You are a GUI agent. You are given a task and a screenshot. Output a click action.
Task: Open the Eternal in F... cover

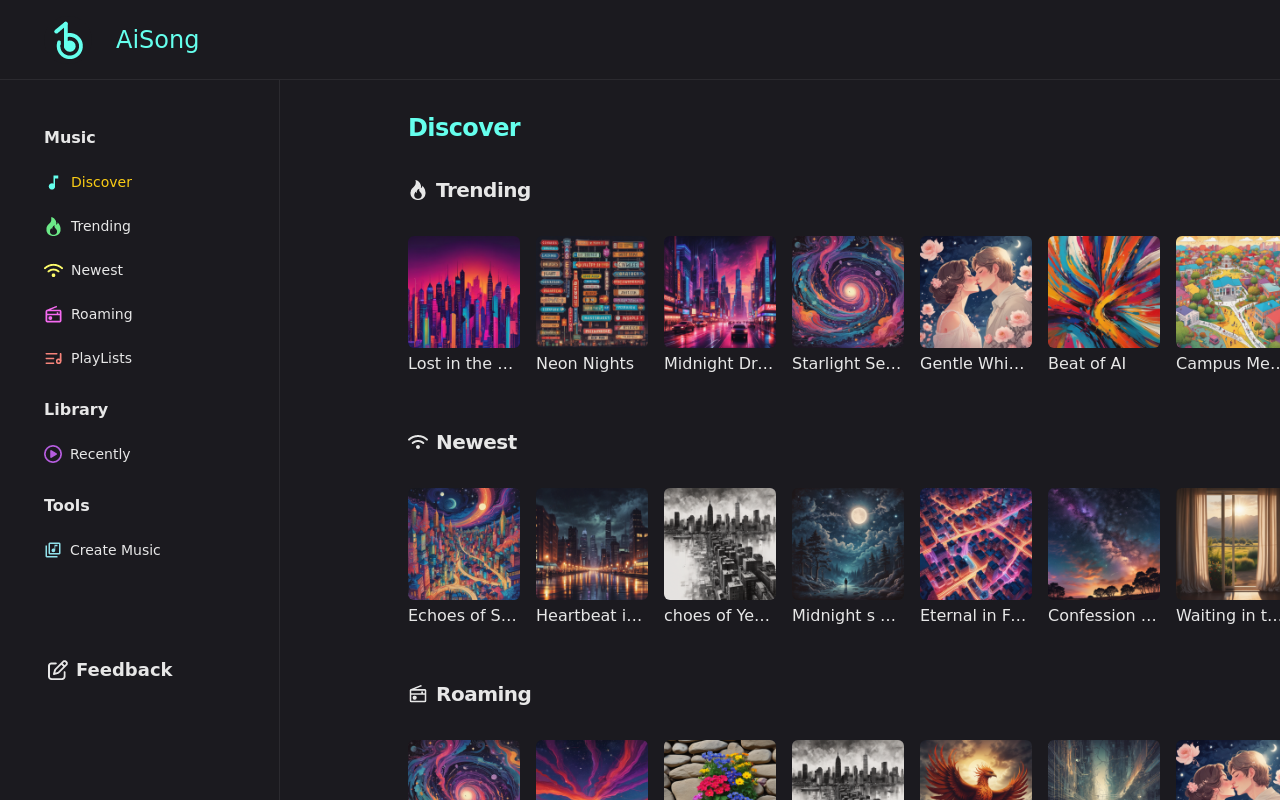976,544
